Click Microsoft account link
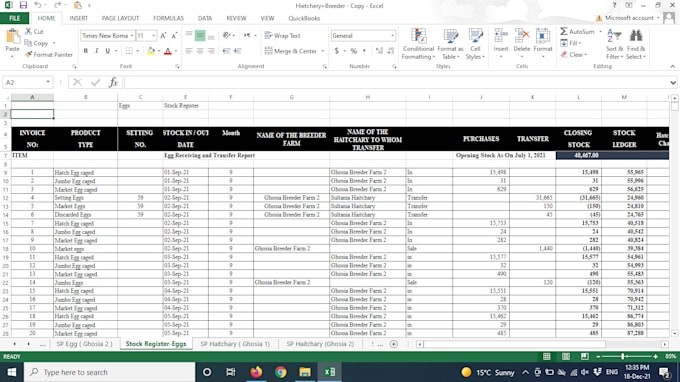680x382 pixels. pos(629,18)
